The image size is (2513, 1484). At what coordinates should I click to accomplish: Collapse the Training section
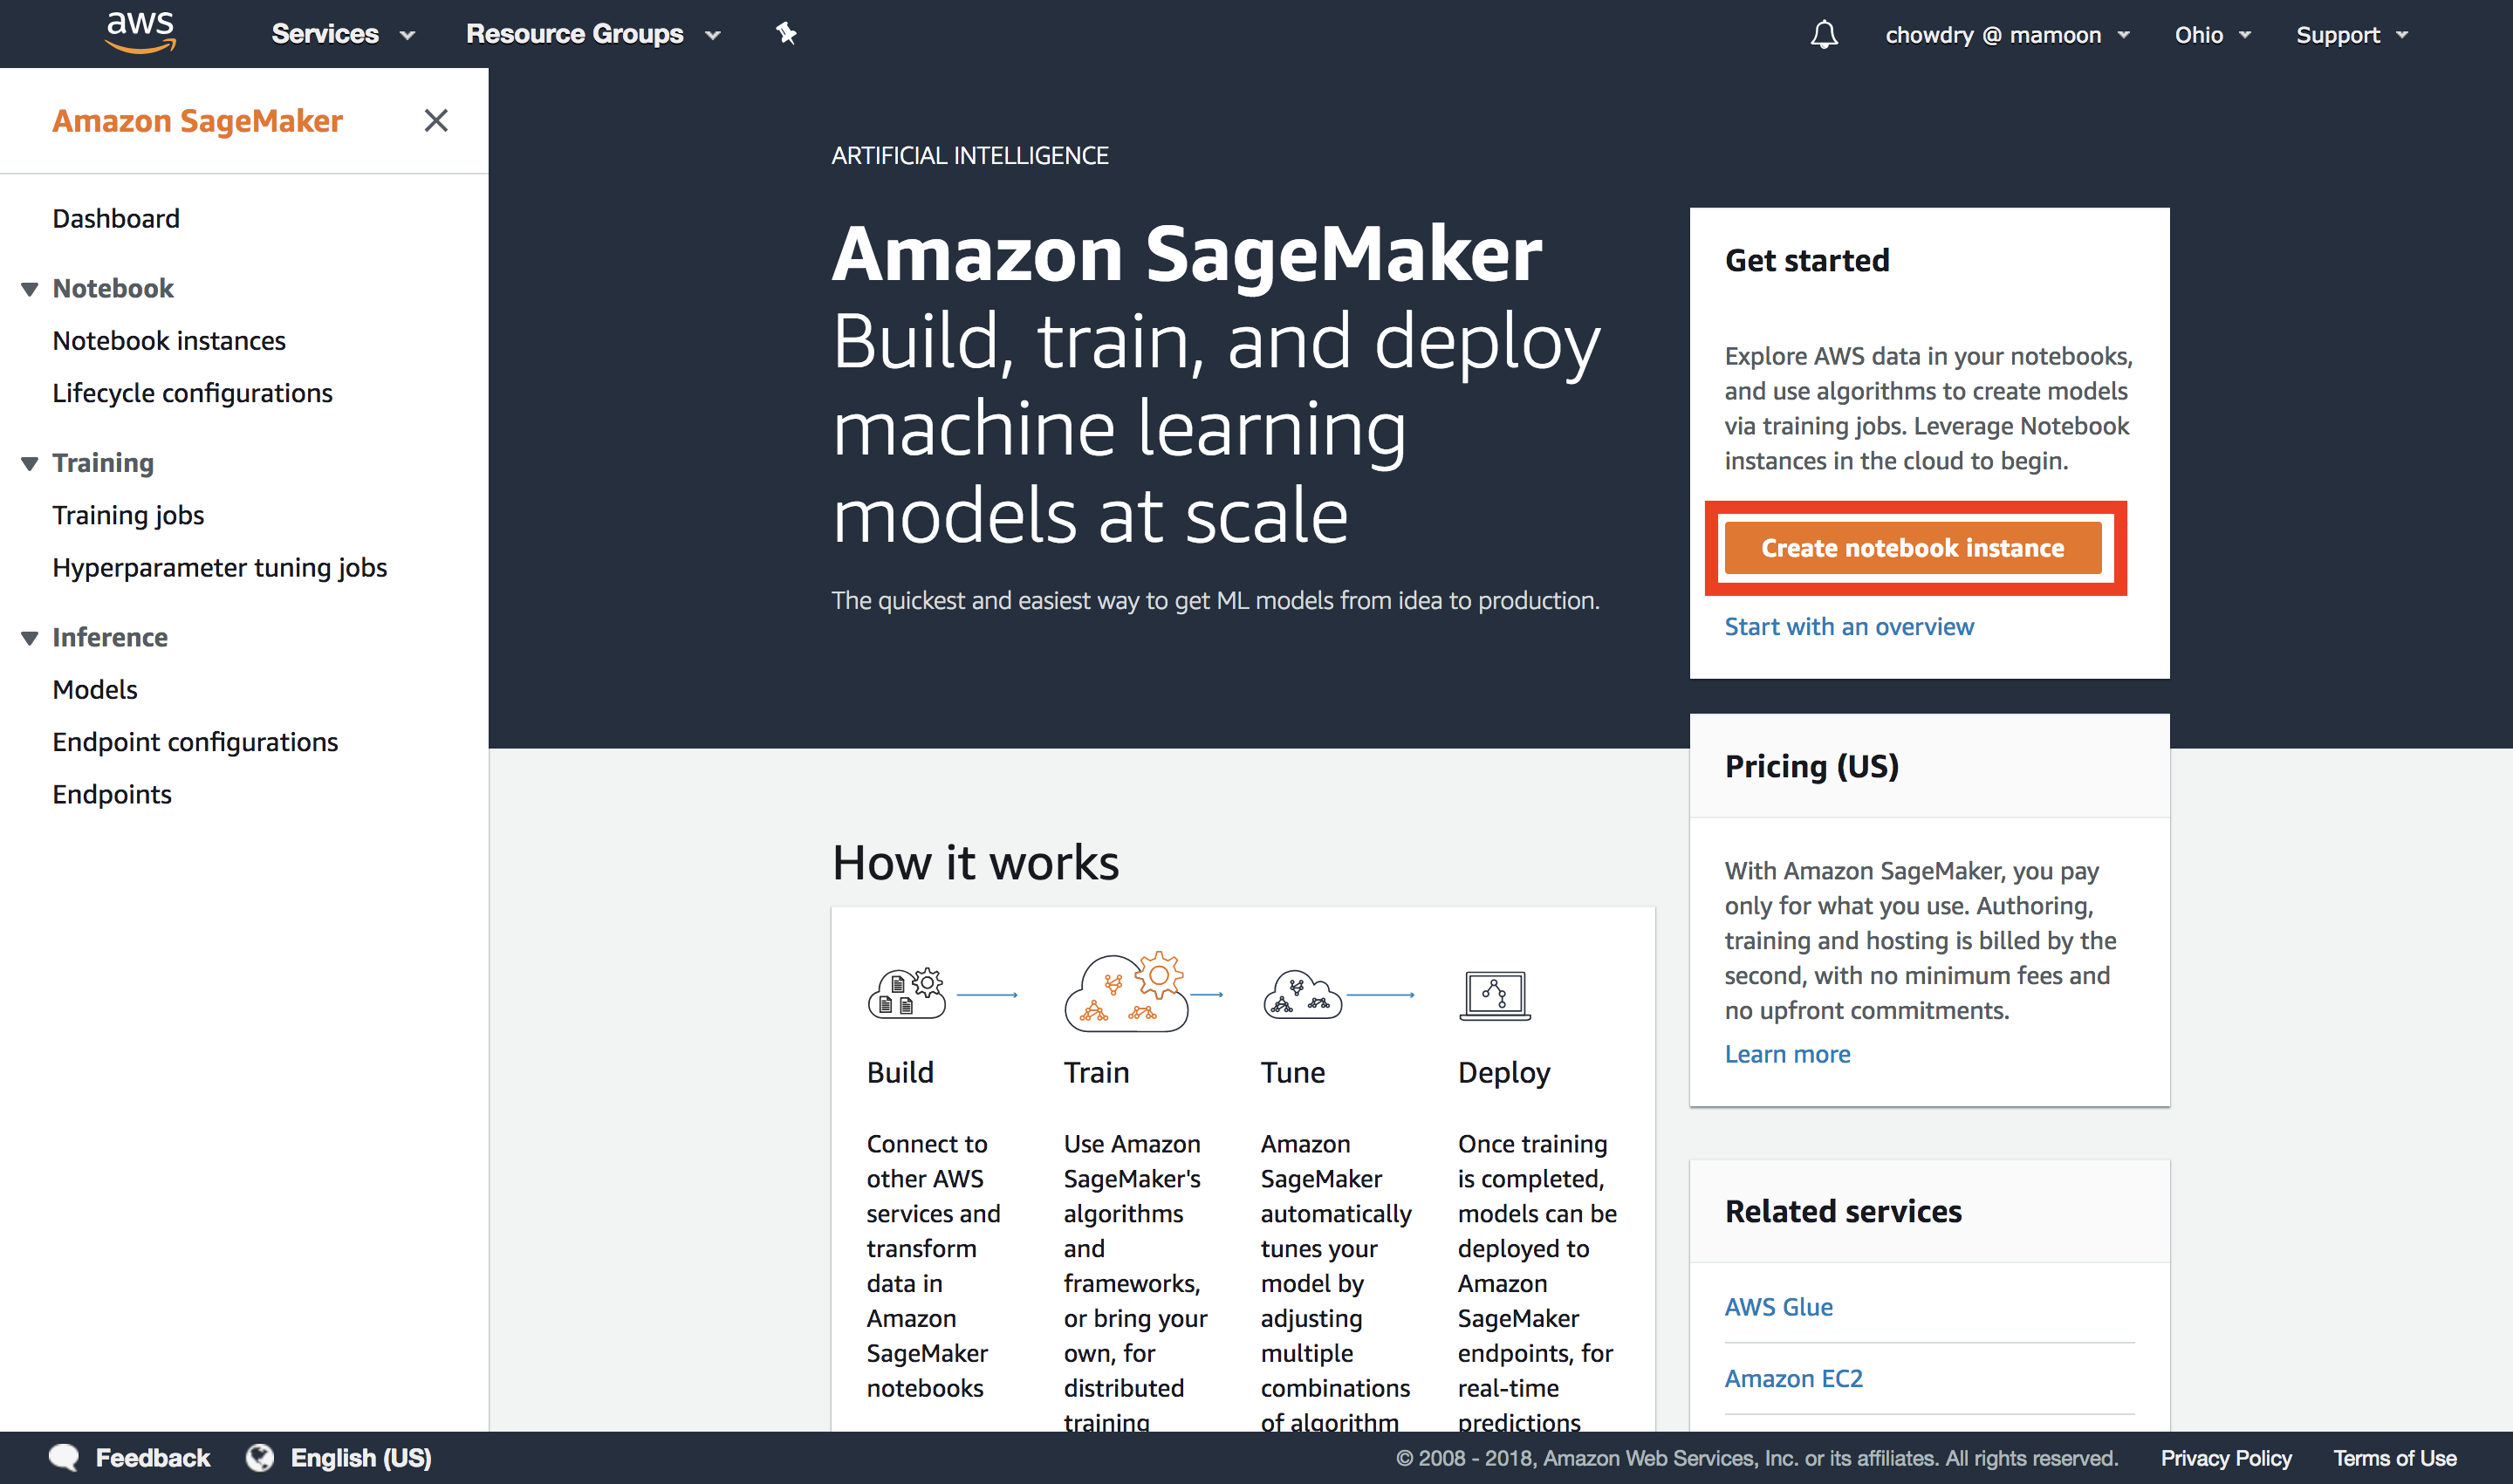point(29,462)
